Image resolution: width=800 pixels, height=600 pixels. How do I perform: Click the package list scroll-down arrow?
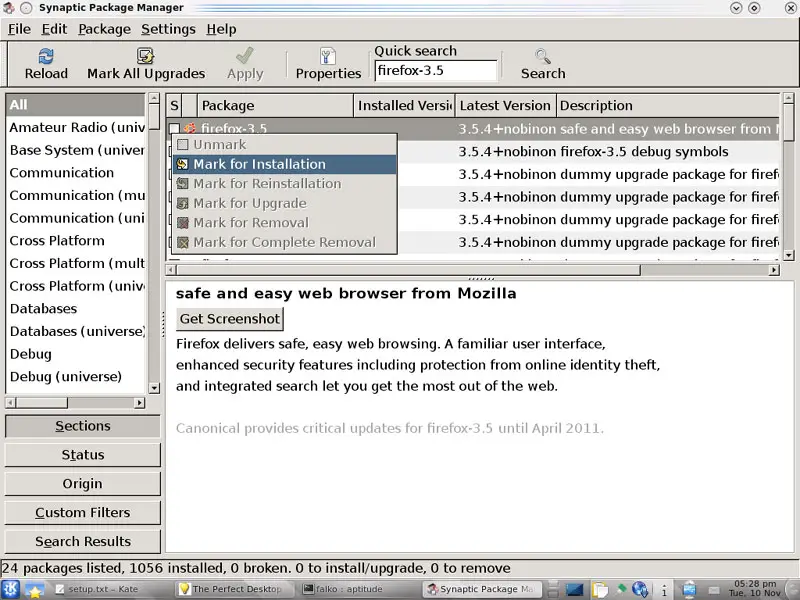point(789,255)
